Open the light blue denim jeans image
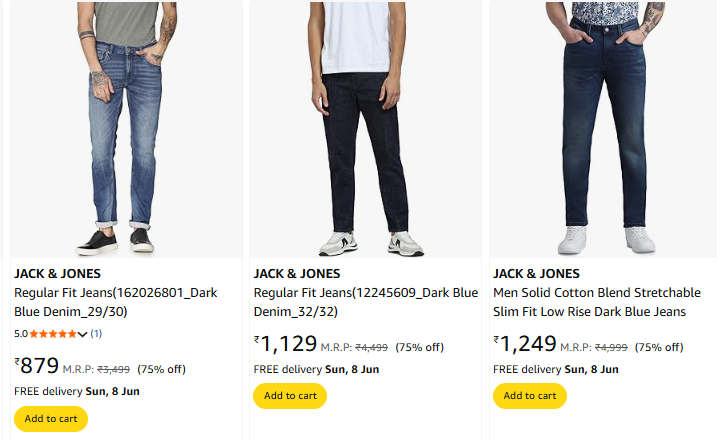The width and height of the screenshot is (717, 440). tap(125, 128)
